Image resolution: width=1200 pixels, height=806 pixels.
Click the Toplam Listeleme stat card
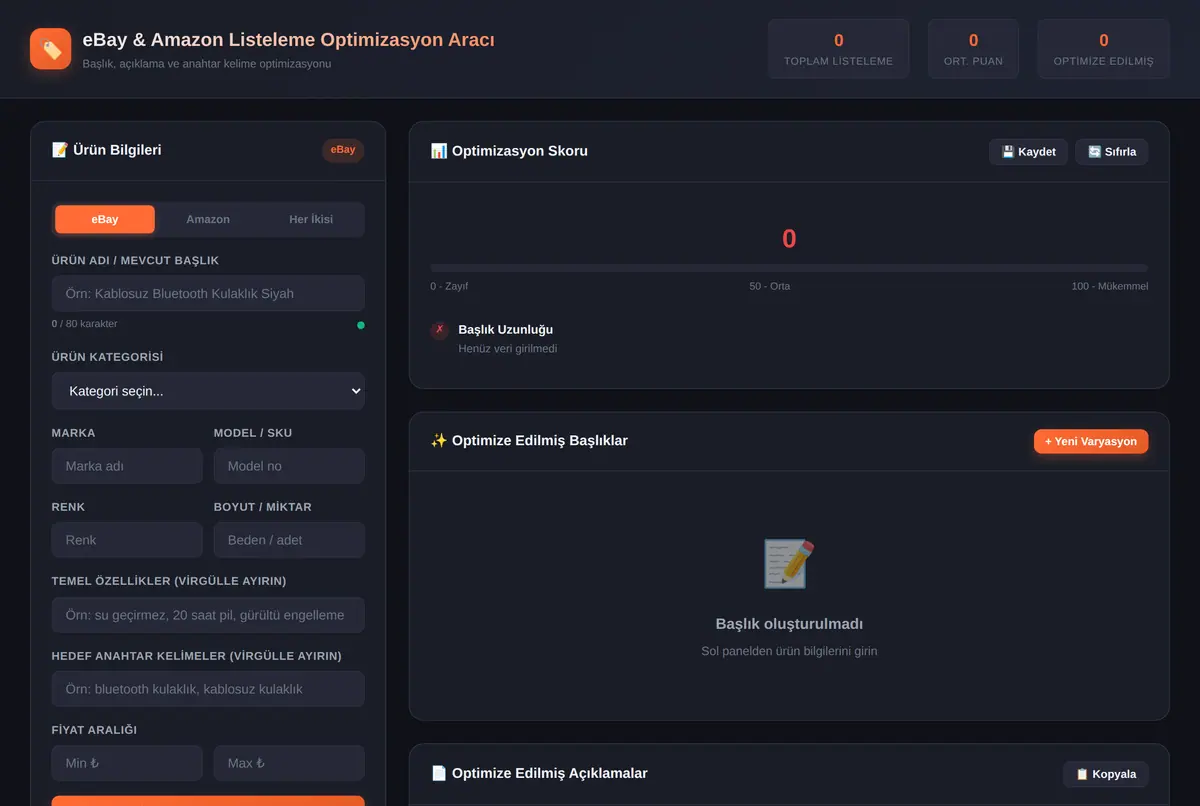tap(838, 49)
